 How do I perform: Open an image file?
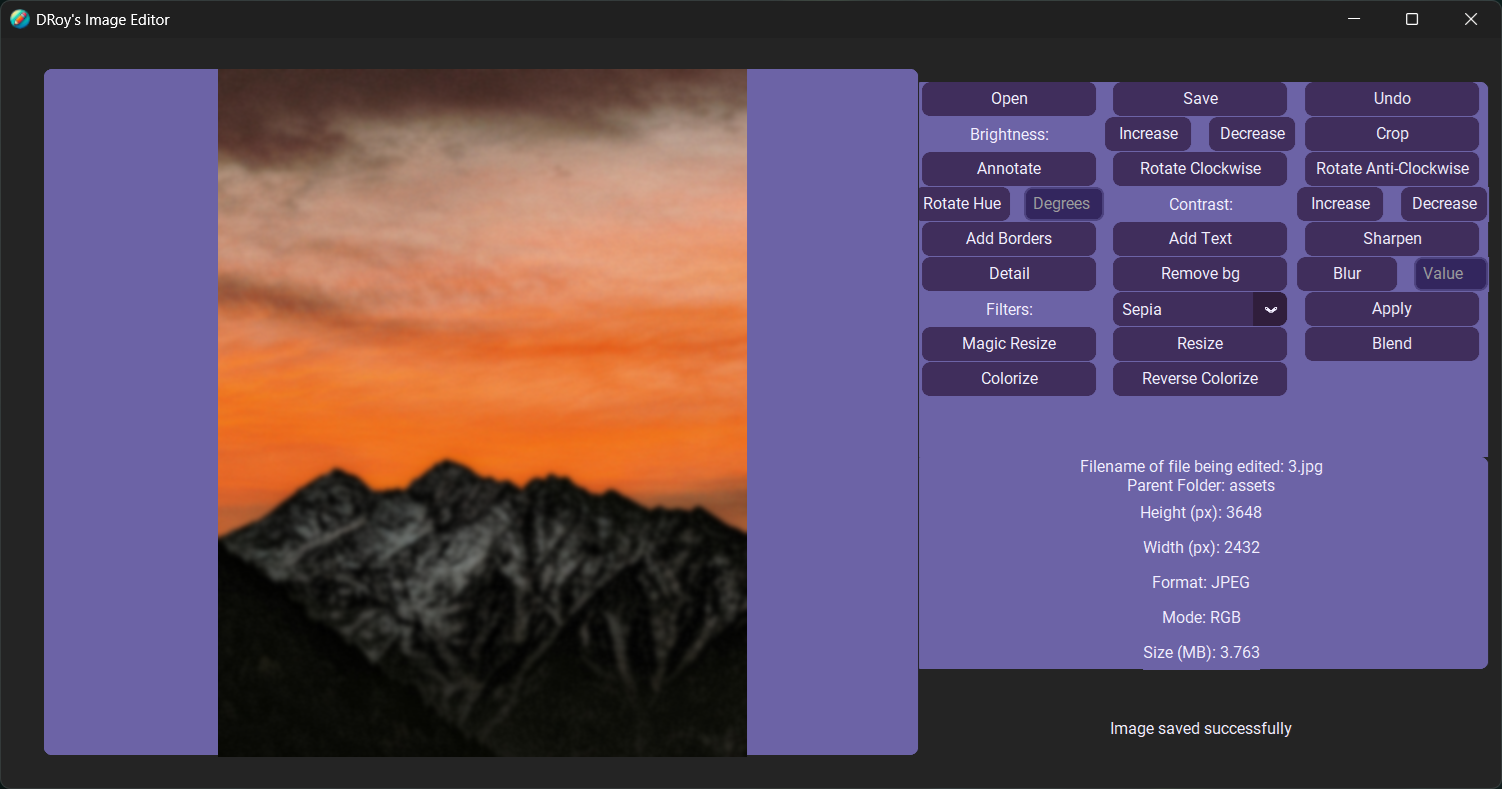[1008, 98]
